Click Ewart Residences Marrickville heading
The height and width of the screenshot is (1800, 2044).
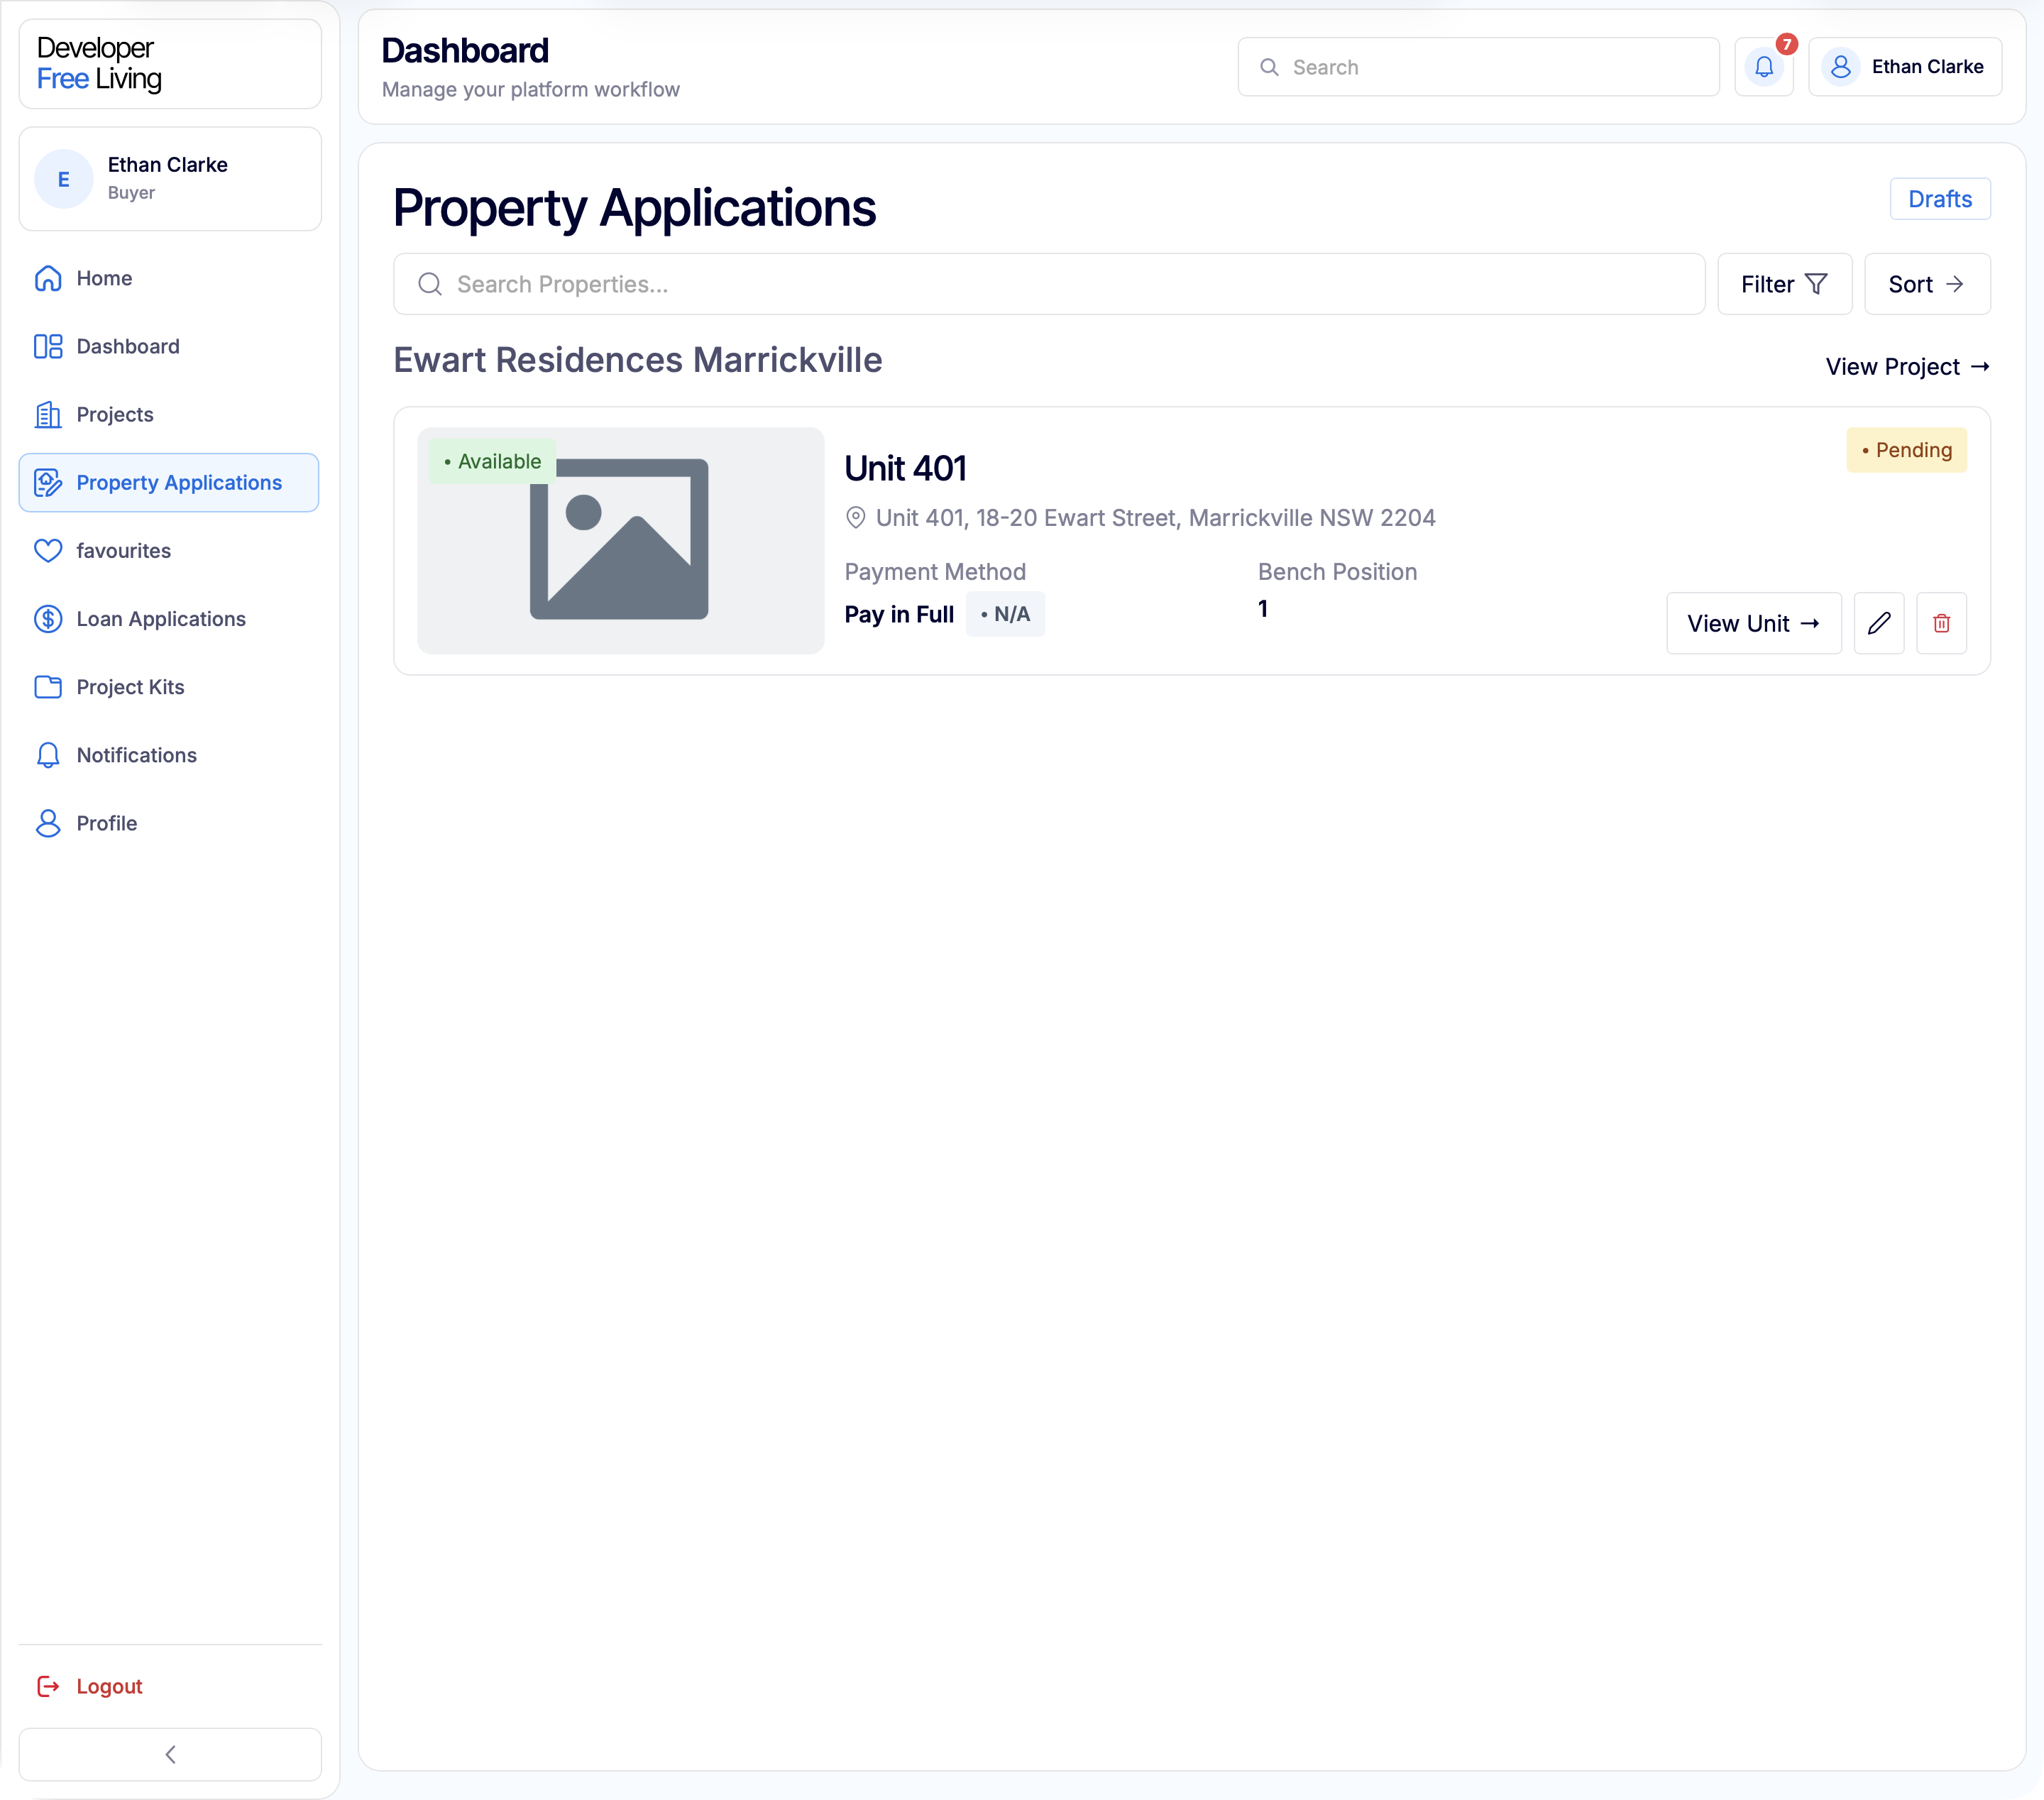coord(638,360)
